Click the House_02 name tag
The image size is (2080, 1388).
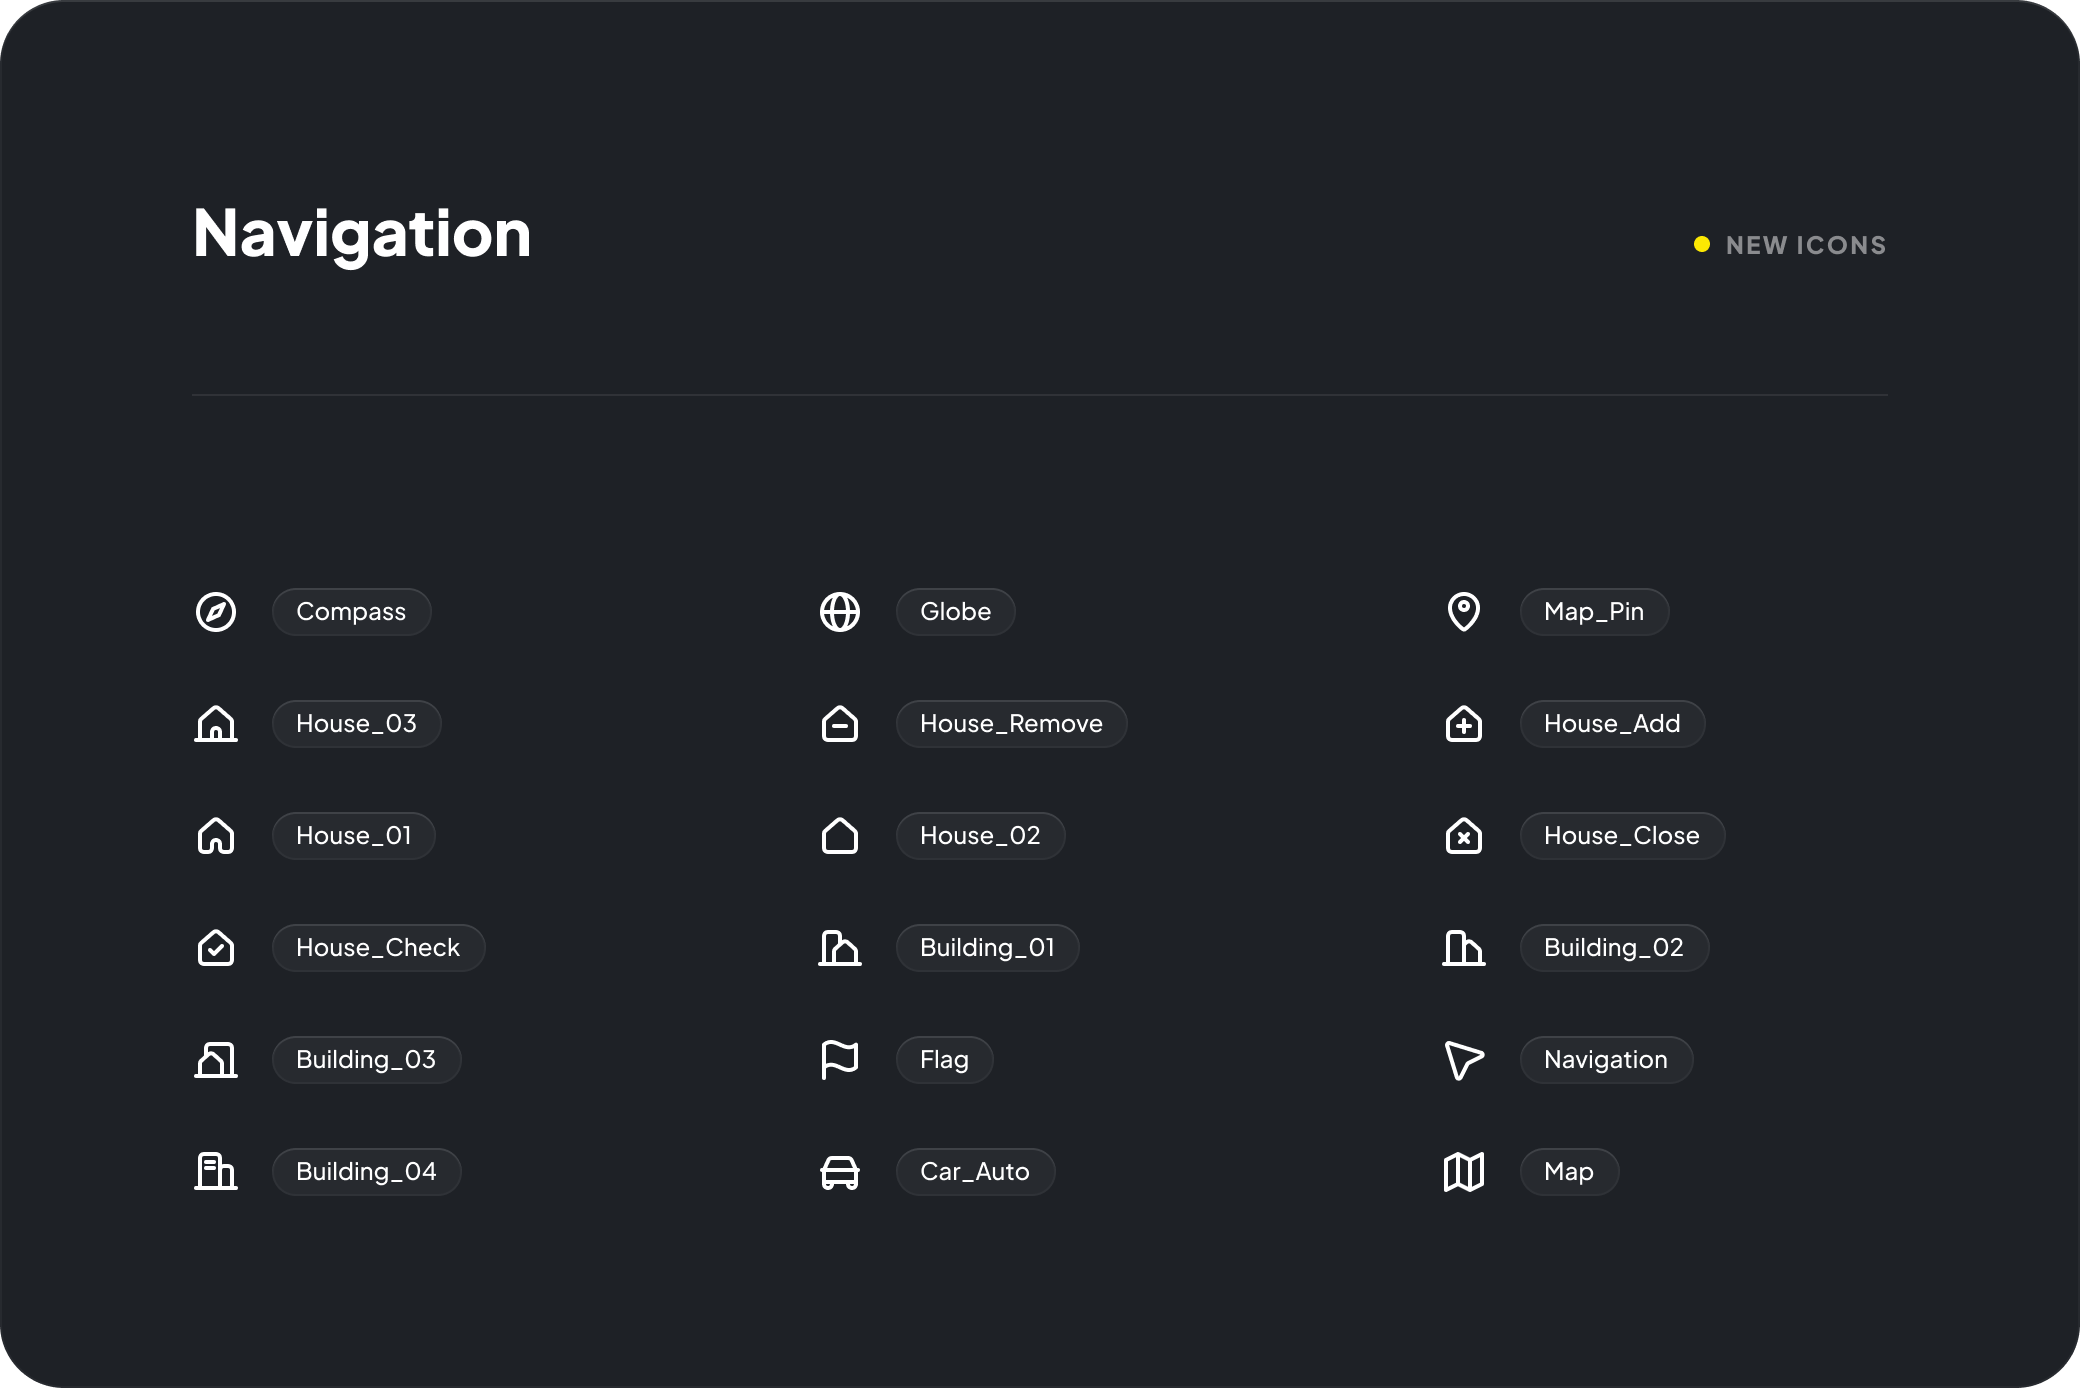[x=980, y=836]
